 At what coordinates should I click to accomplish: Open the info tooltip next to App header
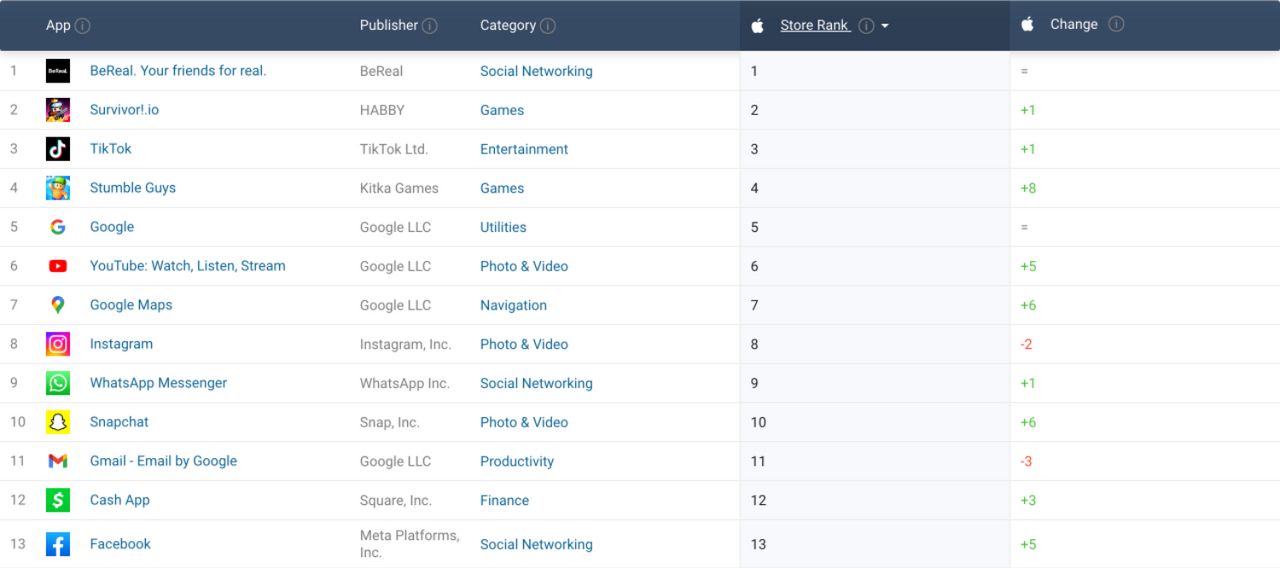click(83, 26)
